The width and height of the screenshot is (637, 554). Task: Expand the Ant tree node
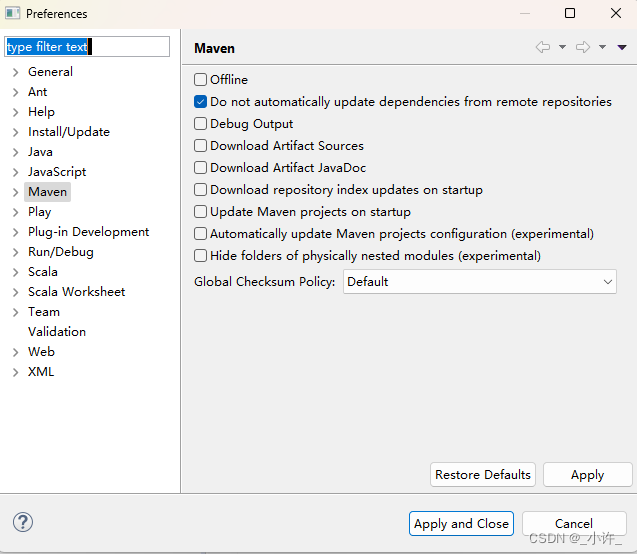coord(15,92)
